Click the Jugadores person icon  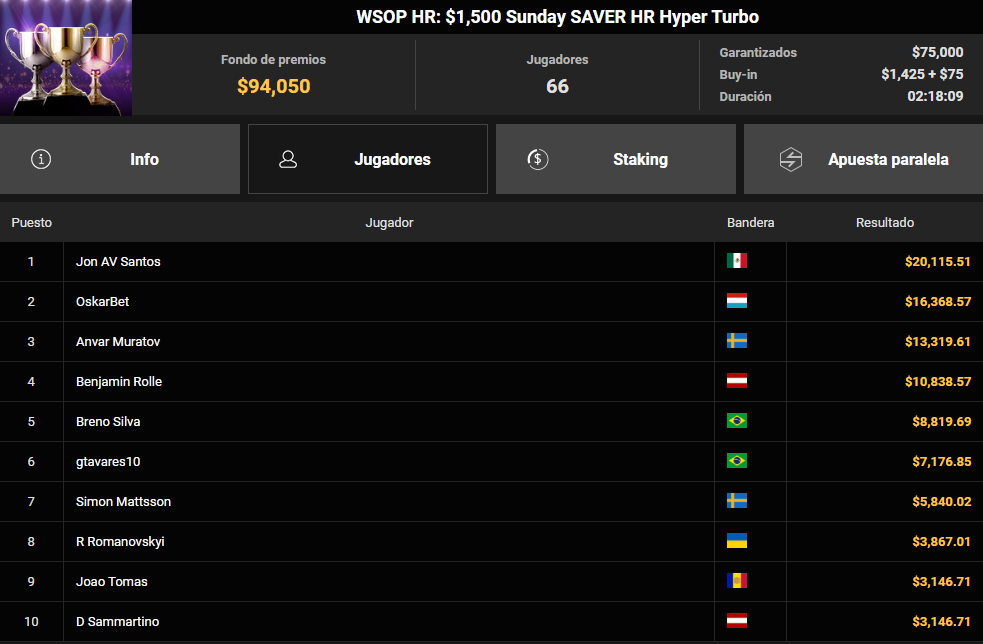[x=288, y=159]
